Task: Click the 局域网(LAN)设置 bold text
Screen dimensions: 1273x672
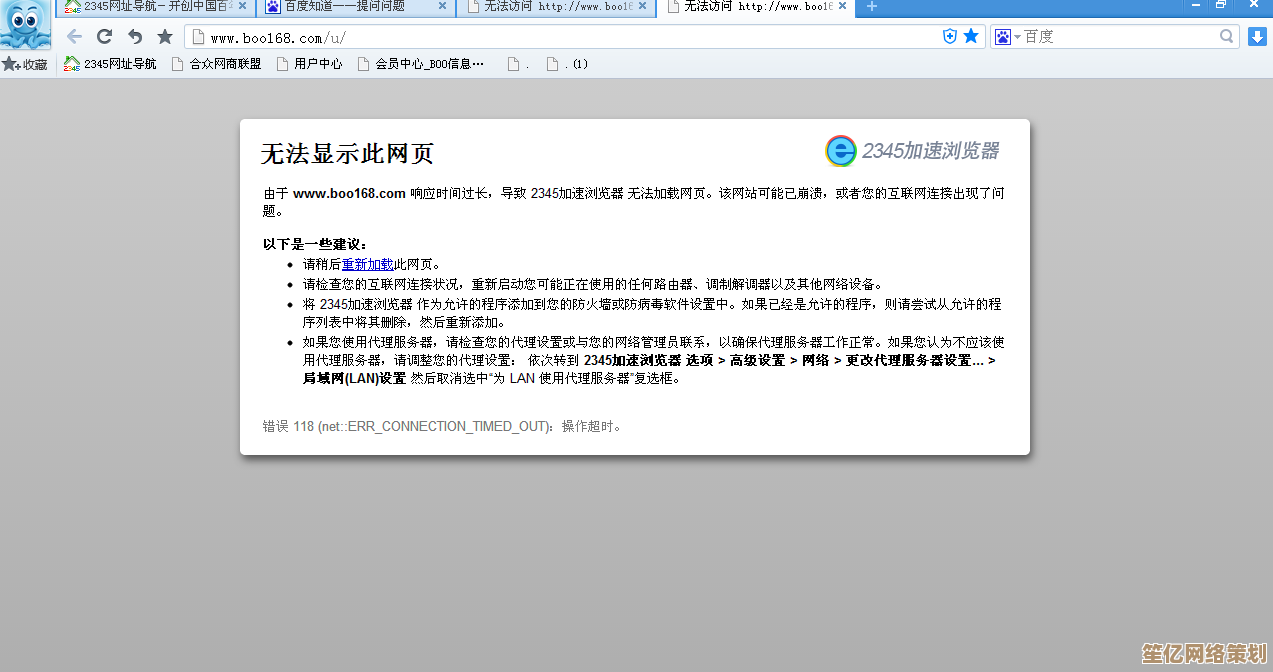Action: pos(355,378)
